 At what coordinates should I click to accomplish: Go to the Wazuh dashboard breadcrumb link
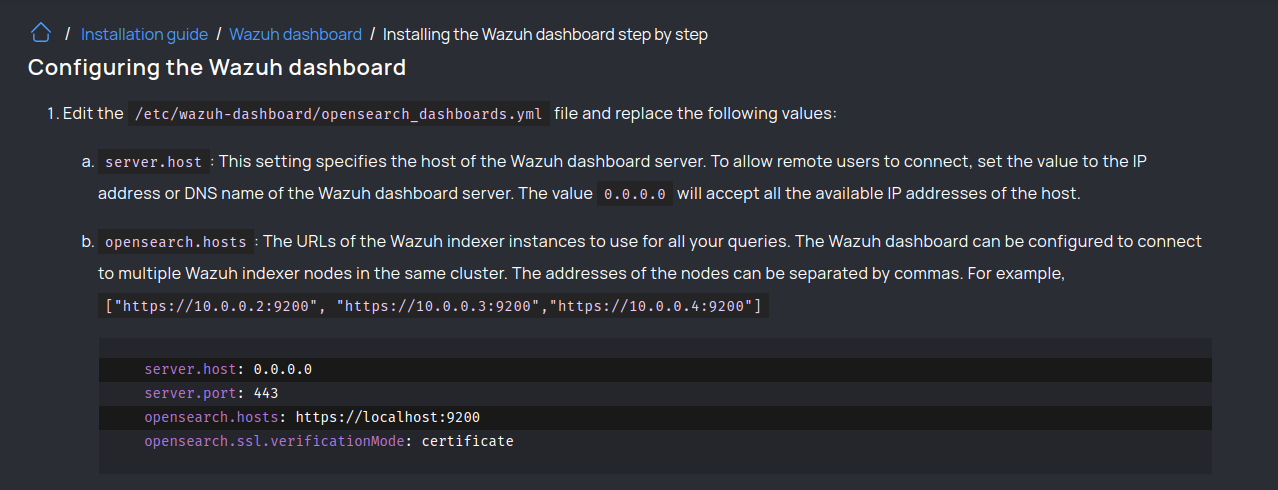pos(296,34)
